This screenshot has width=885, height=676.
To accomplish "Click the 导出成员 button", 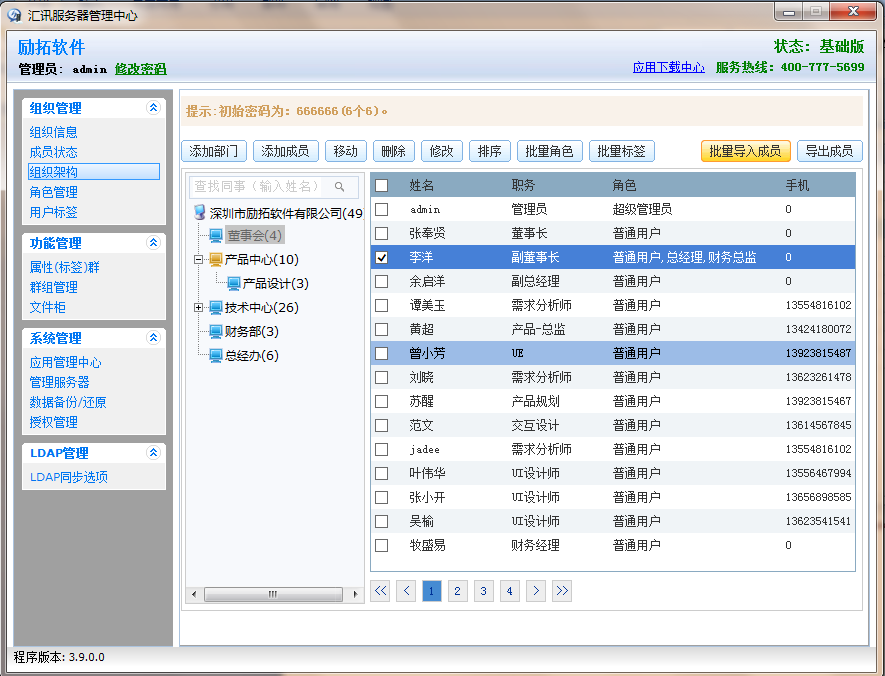I will tap(830, 151).
